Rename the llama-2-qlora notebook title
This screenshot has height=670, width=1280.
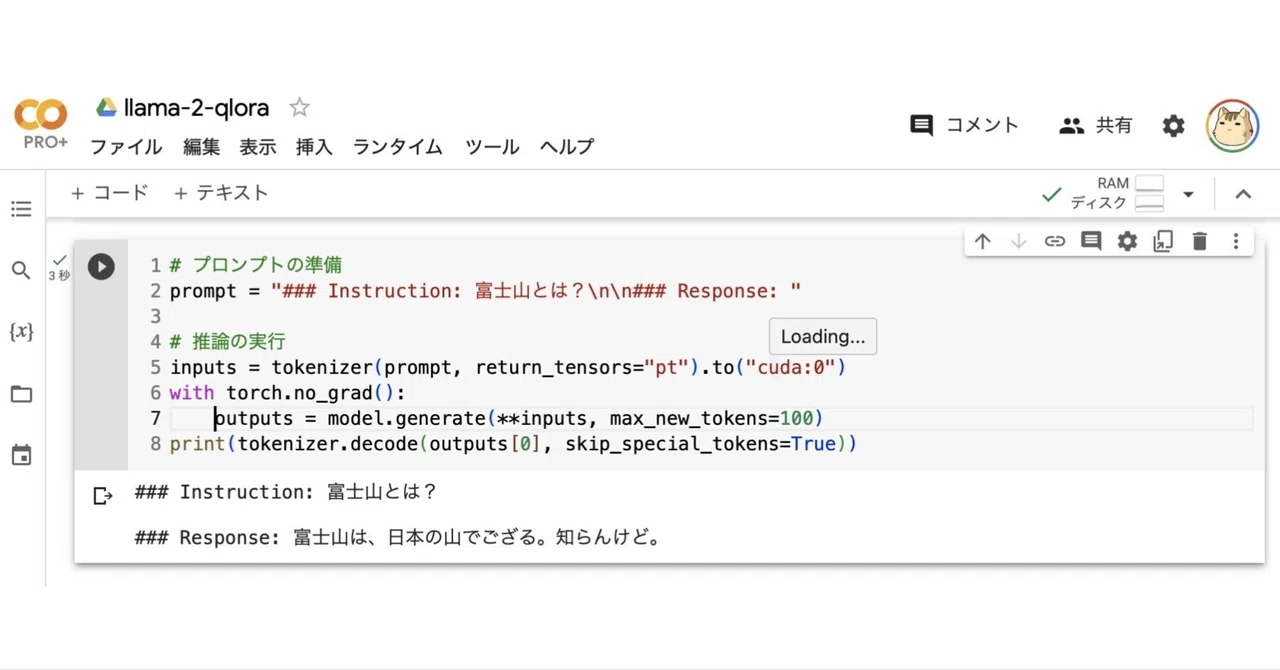coord(197,108)
